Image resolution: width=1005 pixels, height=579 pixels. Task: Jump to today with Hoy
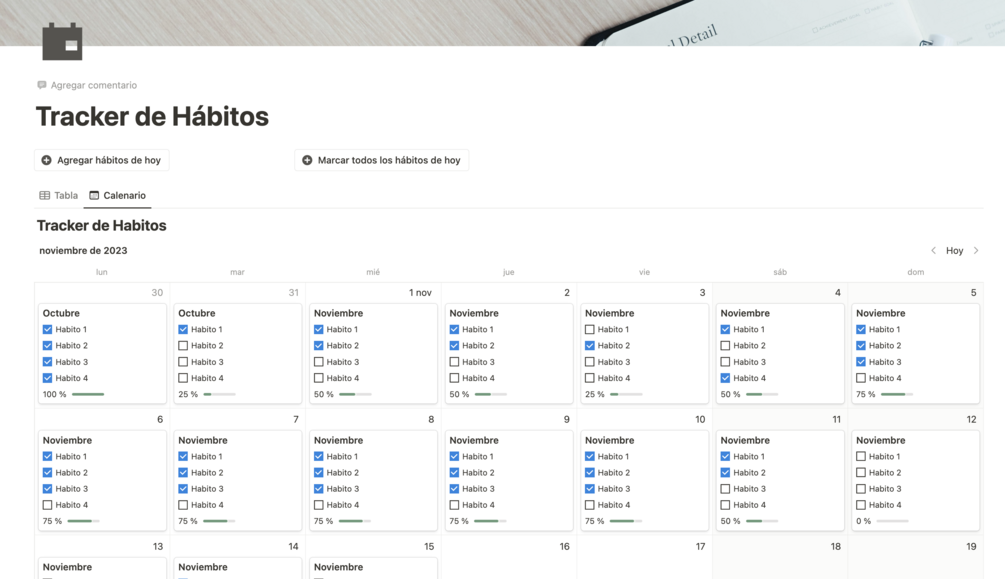(x=954, y=251)
